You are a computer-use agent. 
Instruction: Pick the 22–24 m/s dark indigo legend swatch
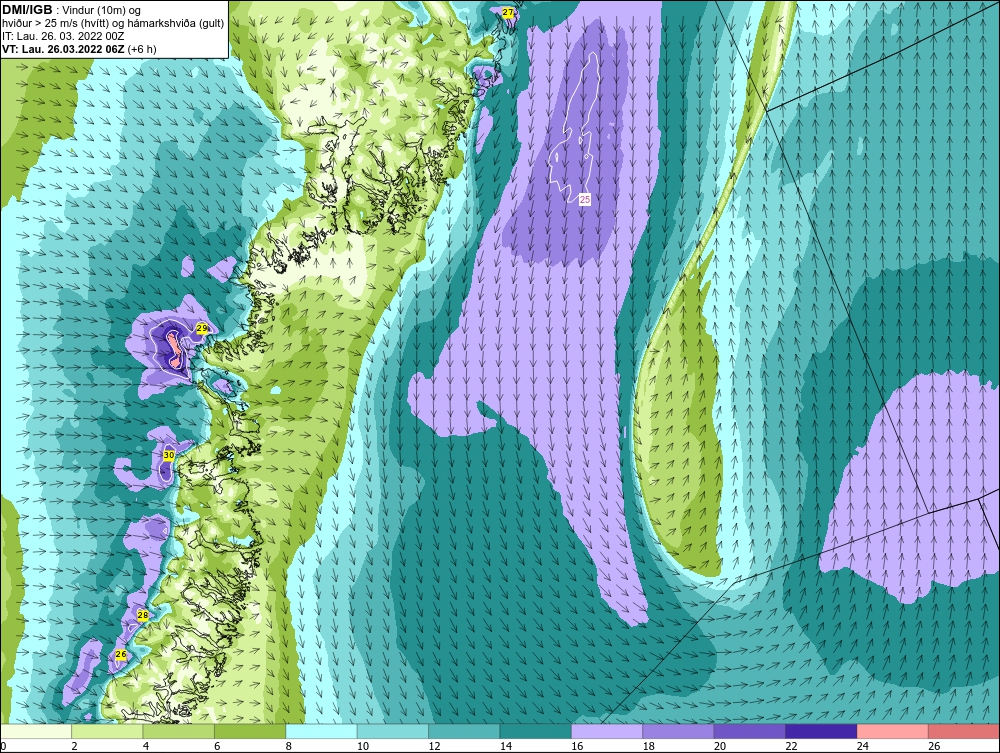coord(821,731)
